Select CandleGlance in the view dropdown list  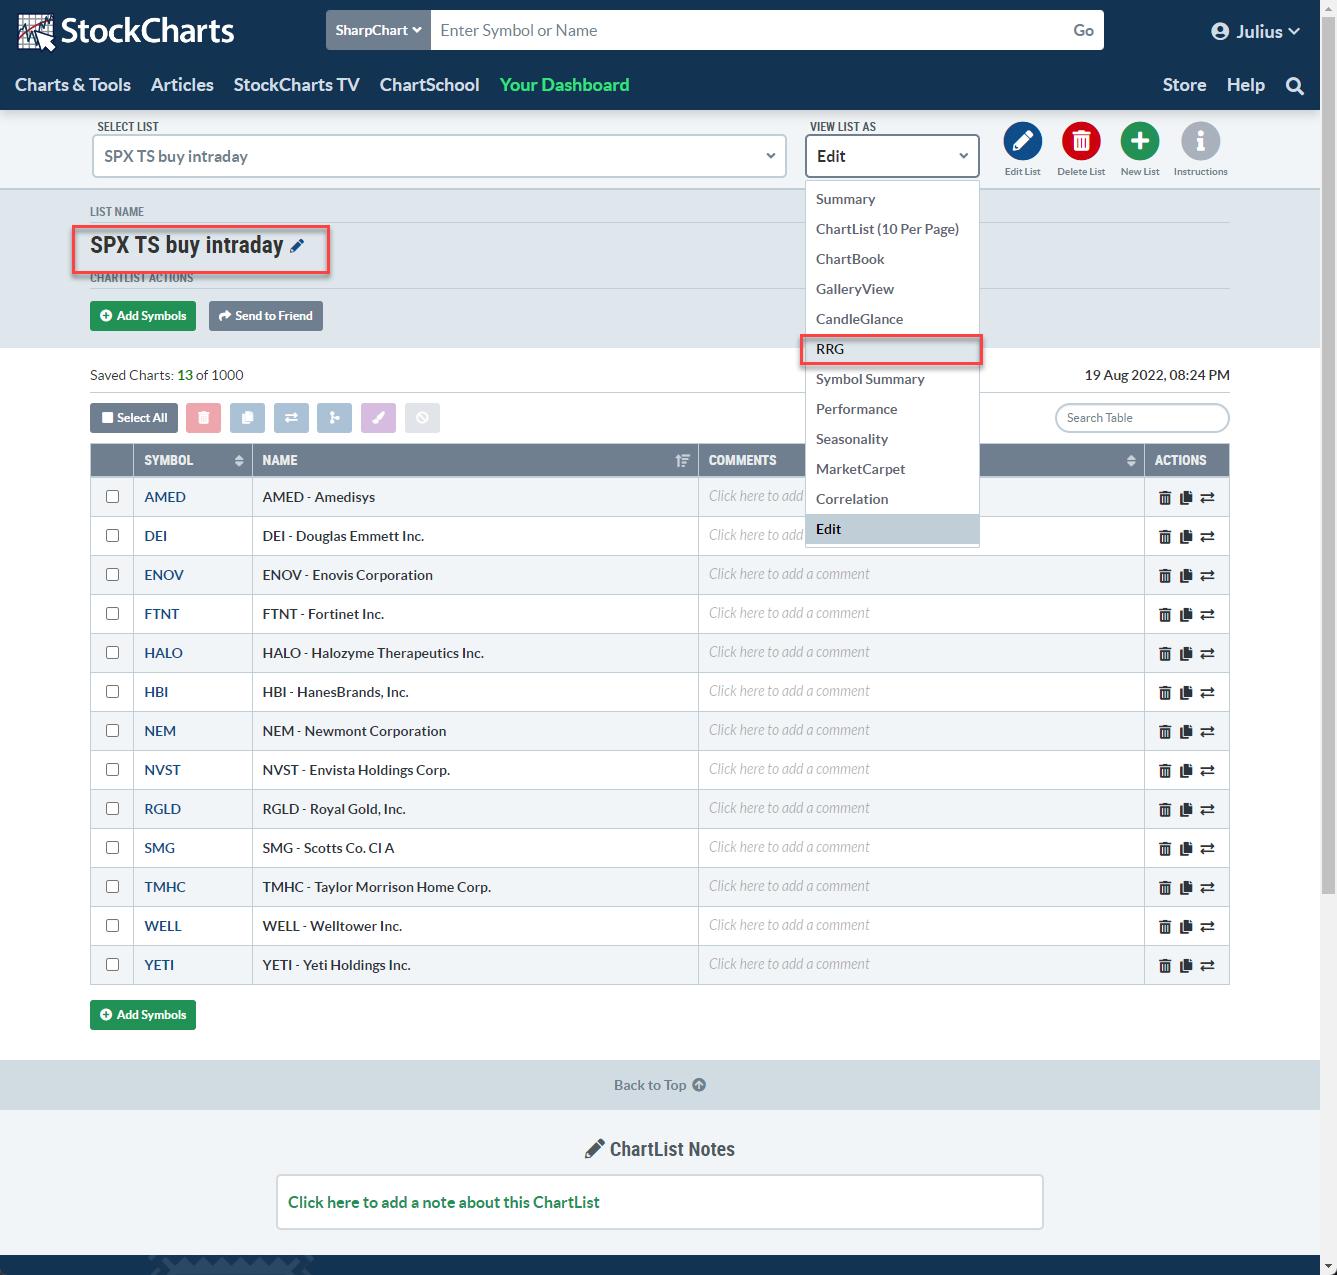pyautogui.click(x=859, y=319)
